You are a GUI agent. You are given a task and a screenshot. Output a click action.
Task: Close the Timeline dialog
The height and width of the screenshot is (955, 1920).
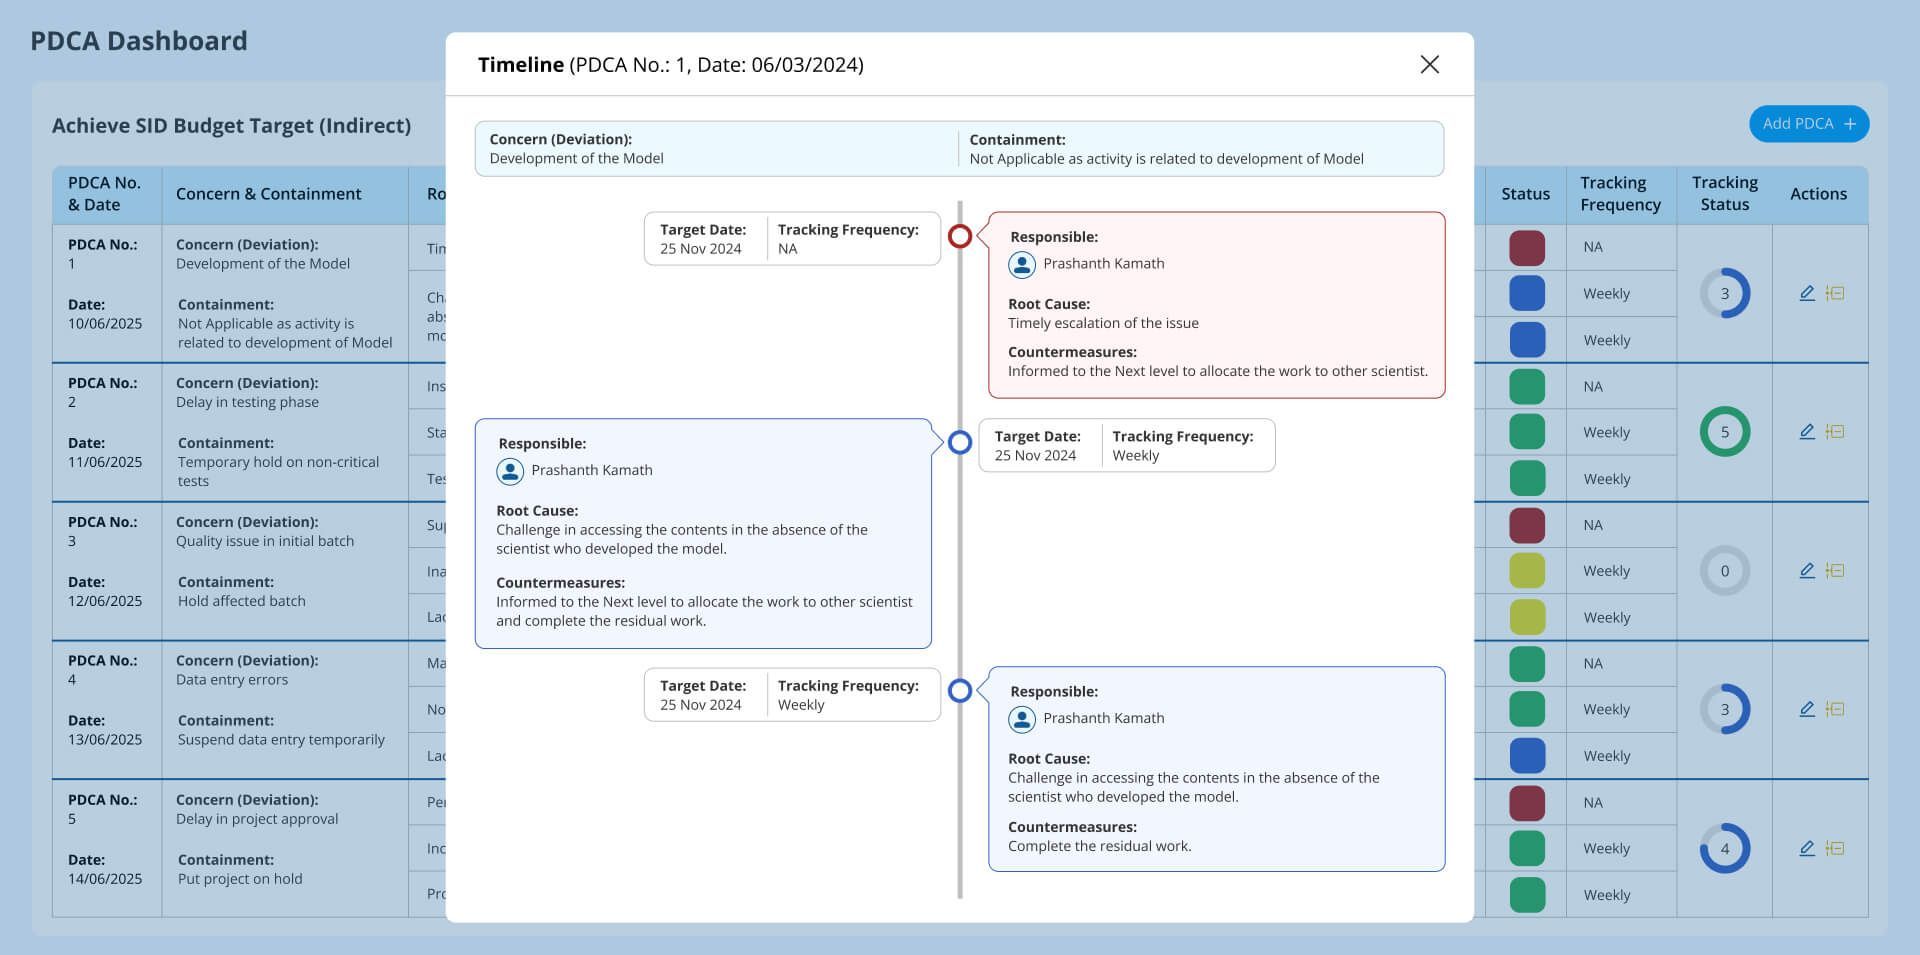click(x=1429, y=65)
